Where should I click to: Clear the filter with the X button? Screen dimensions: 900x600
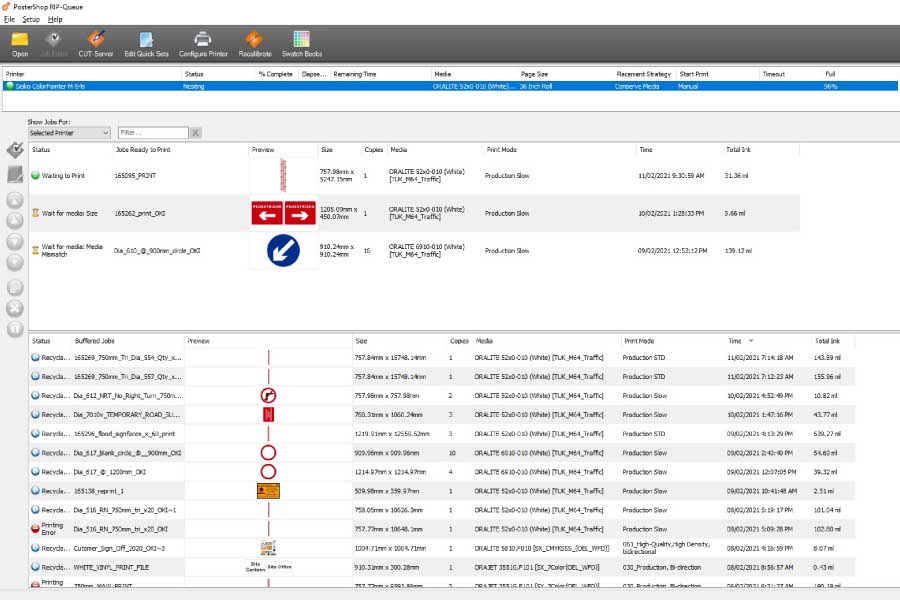pyautogui.click(x=196, y=133)
